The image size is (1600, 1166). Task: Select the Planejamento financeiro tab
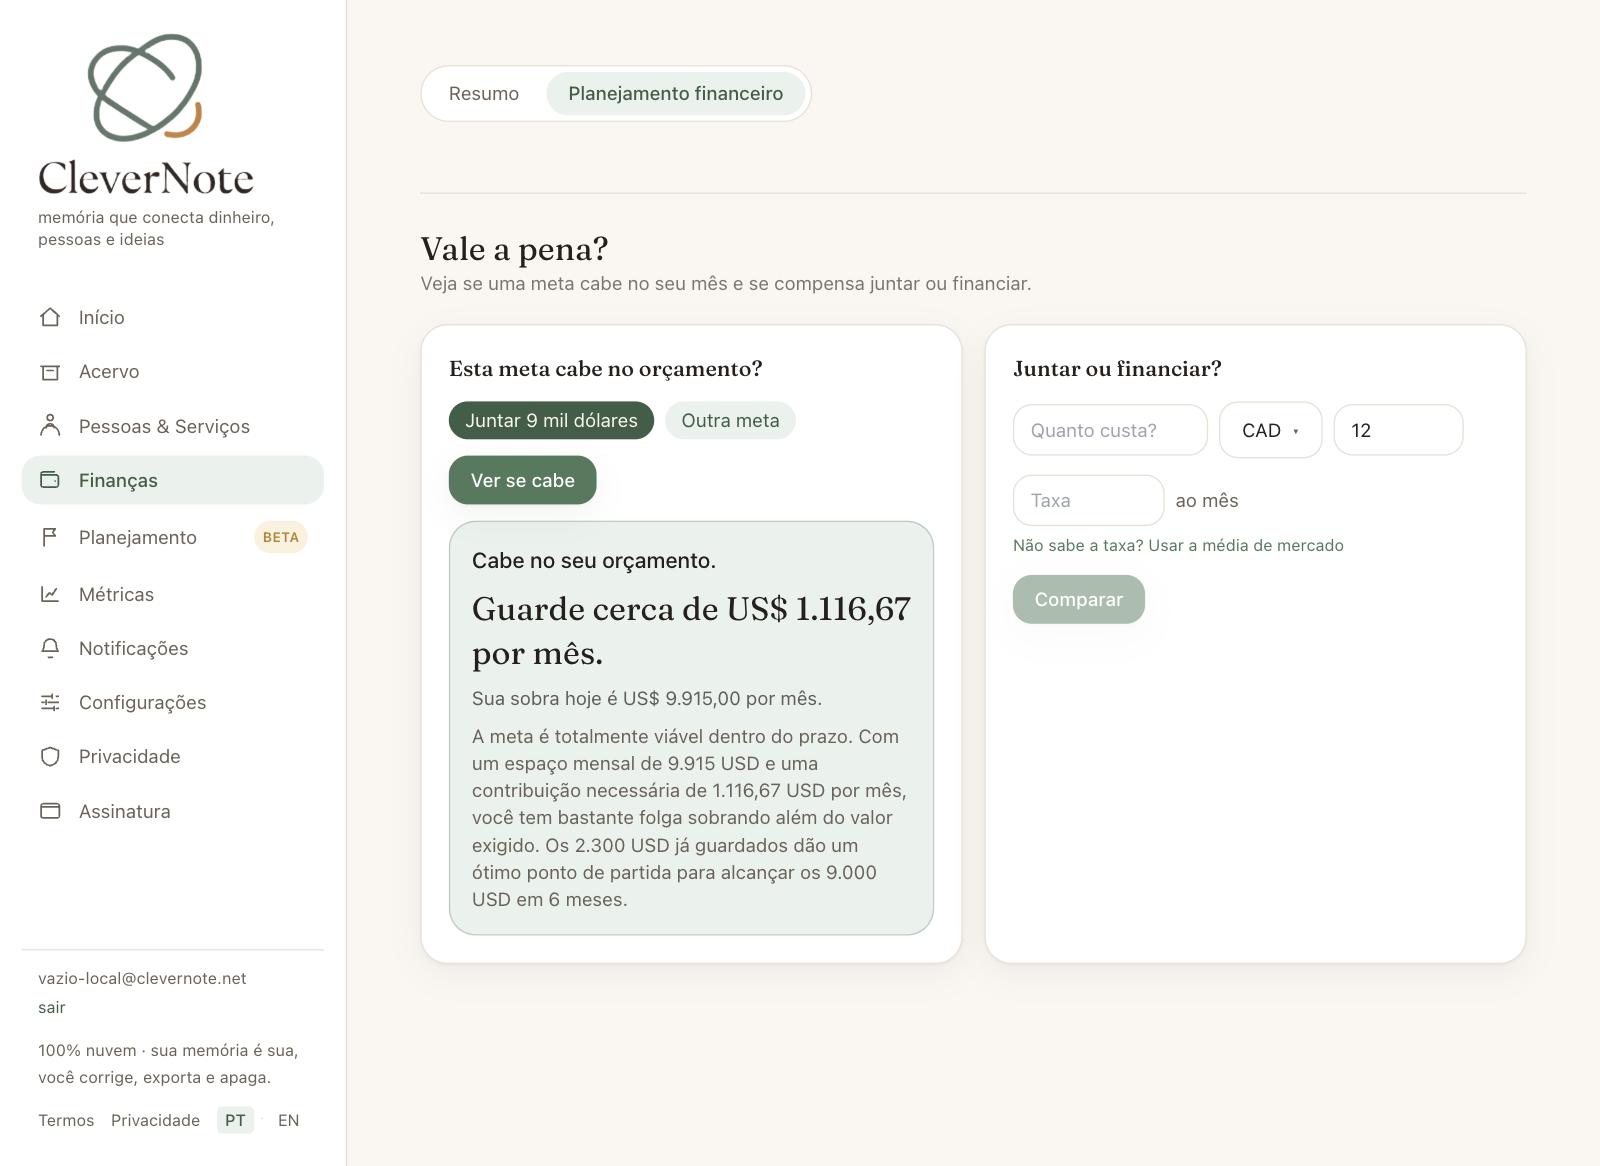point(676,94)
